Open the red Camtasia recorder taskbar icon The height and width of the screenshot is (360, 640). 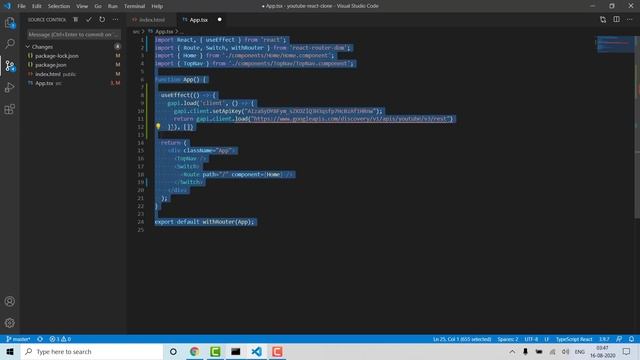point(277,351)
